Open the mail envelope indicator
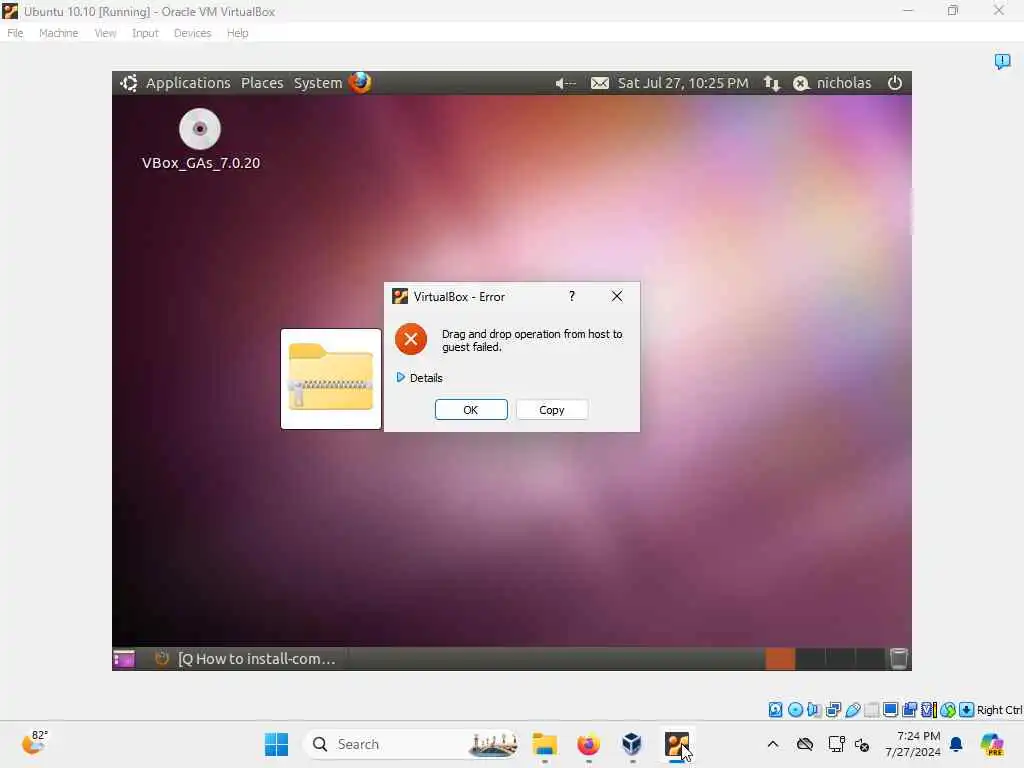1024x768 pixels. (600, 83)
